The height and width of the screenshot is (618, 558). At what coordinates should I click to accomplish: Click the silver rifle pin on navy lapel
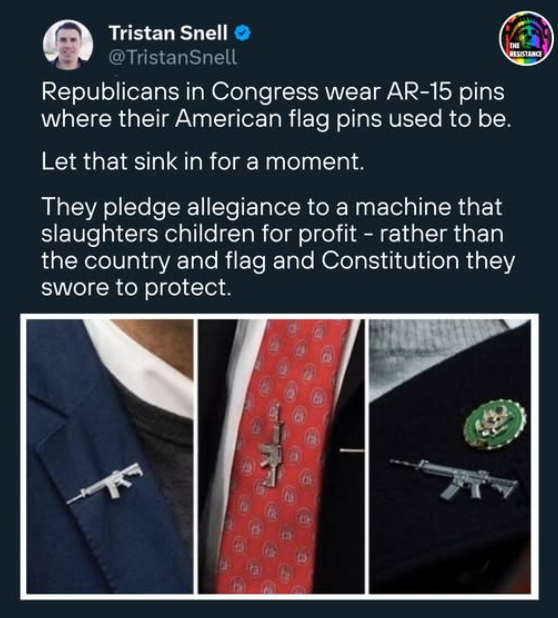coord(105,483)
